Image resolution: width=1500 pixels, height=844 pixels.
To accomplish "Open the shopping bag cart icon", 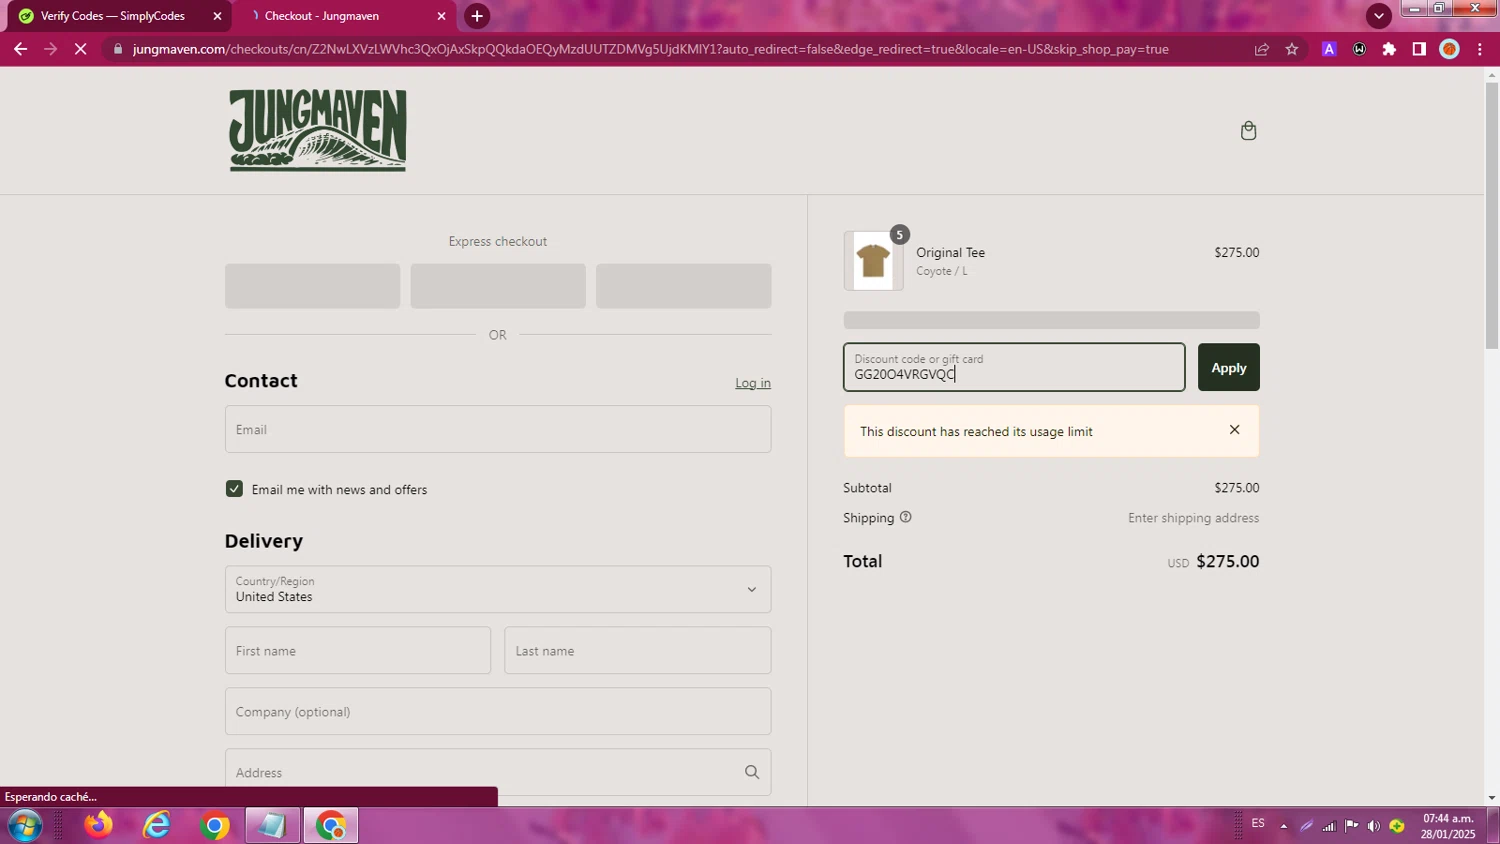I will pyautogui.click(x=1248, y=131).
